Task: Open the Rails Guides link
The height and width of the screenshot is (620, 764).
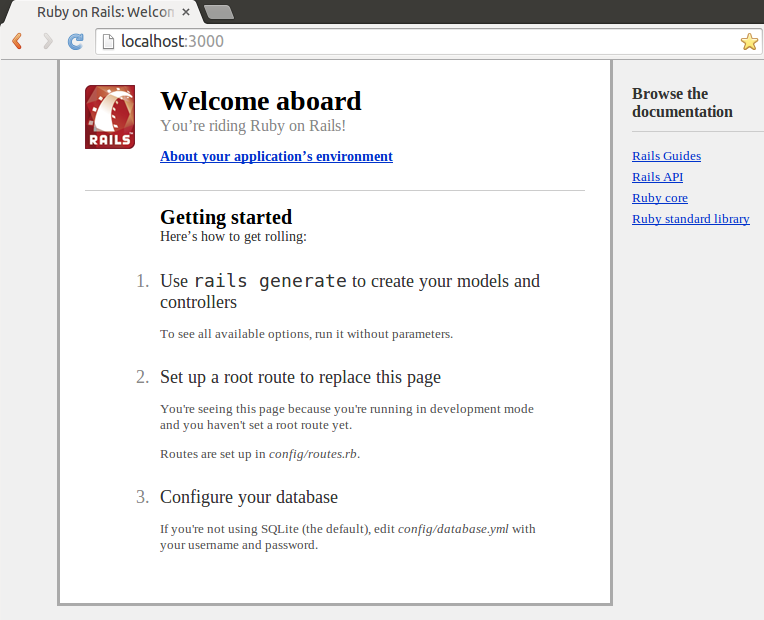Action: 666,156
